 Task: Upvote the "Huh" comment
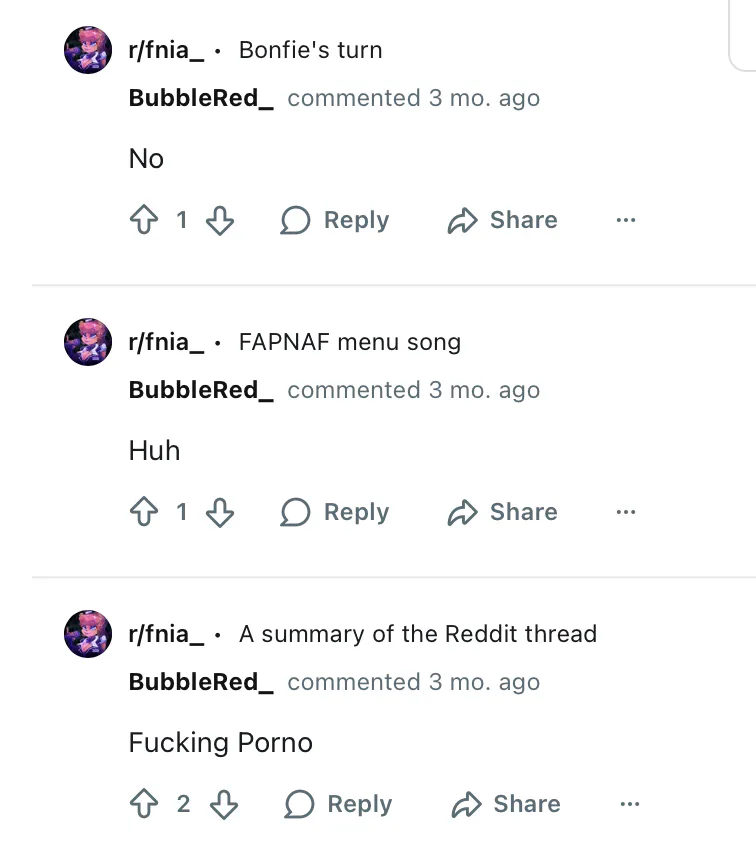(x=145, y=512)
